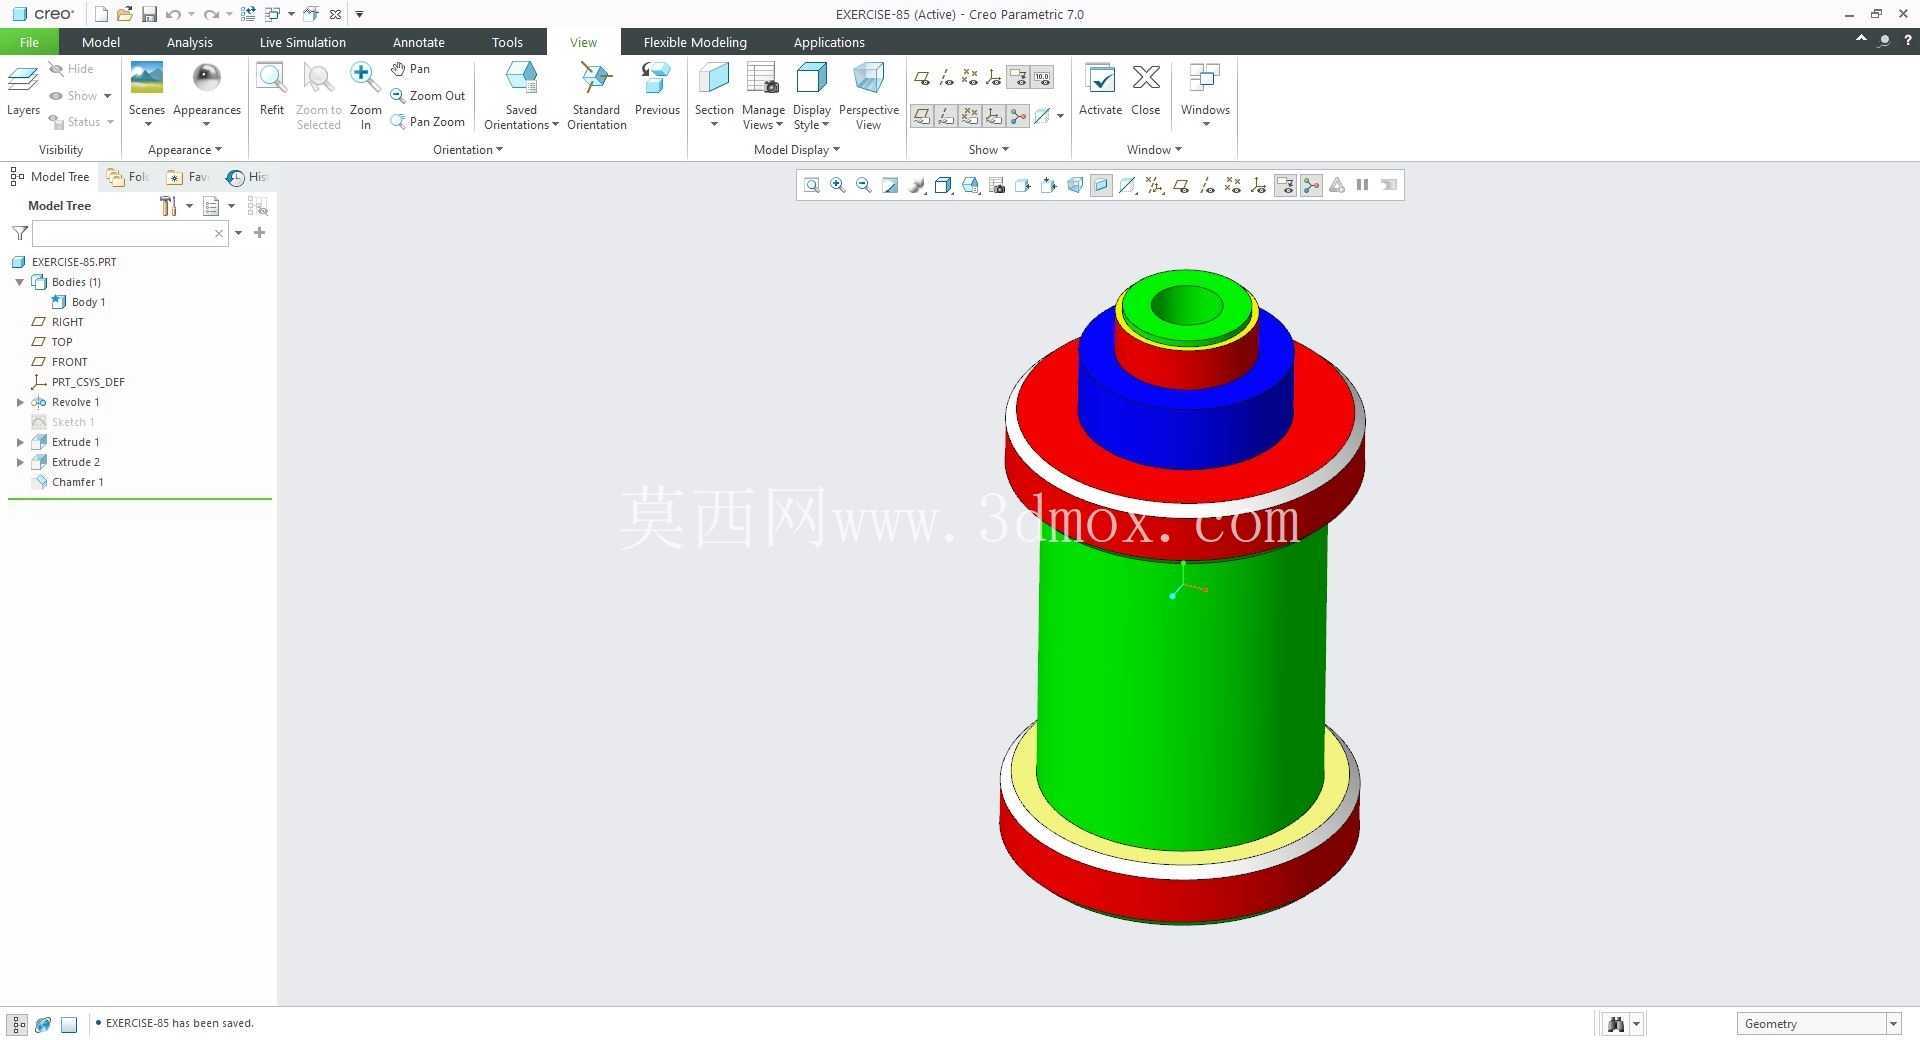This screenshot has height=1040, width=1920.
Task: Pause simulation in graphics toolbar
Action: 1362,185
